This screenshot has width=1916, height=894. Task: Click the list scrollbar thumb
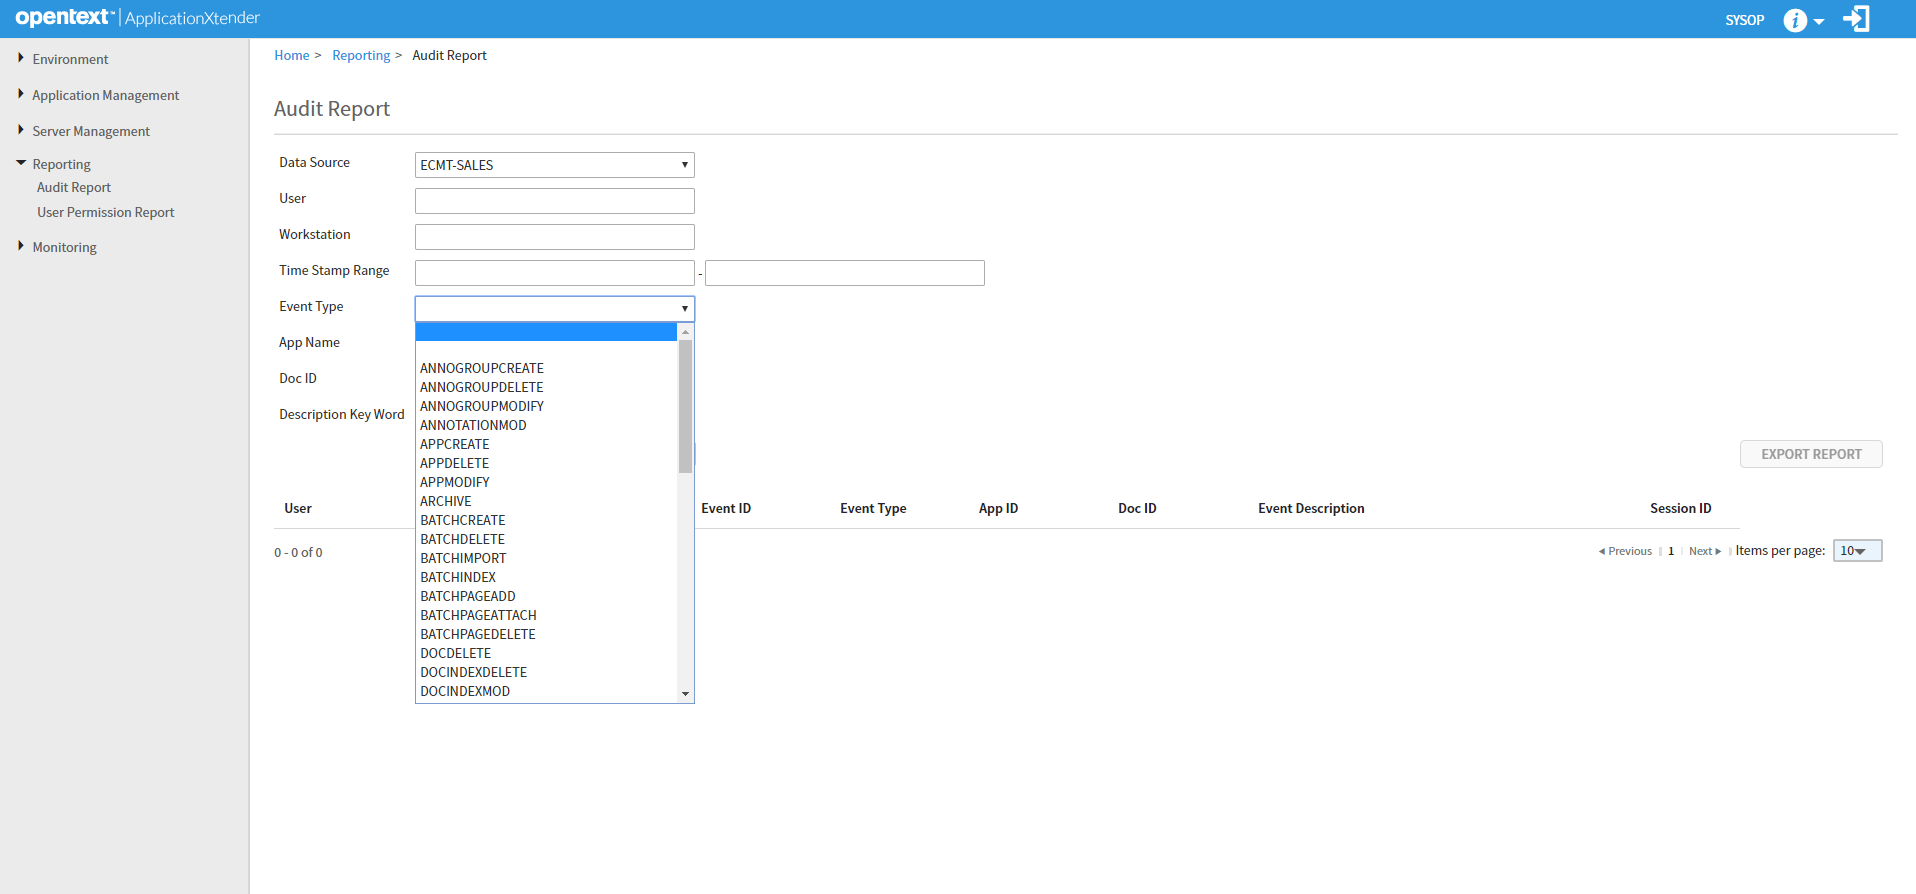(x=685, y=406)
